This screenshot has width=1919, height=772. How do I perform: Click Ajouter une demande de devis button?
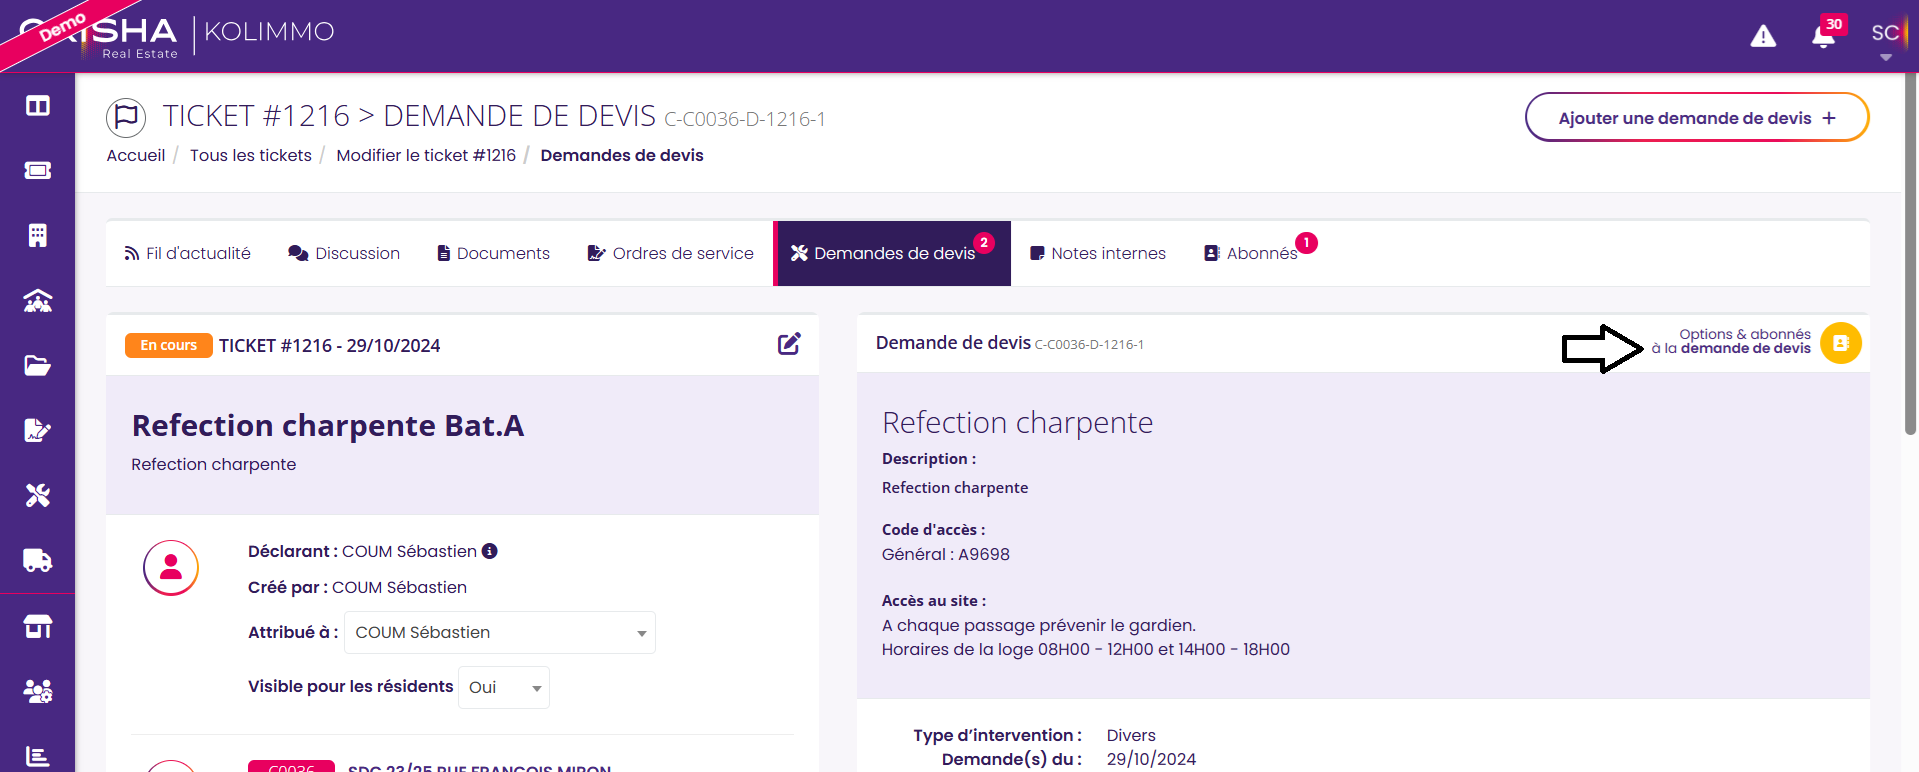1697,118
